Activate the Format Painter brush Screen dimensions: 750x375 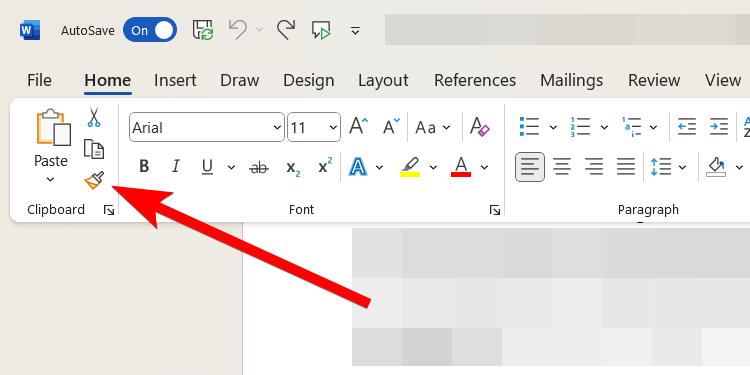[x=94, y=180]
